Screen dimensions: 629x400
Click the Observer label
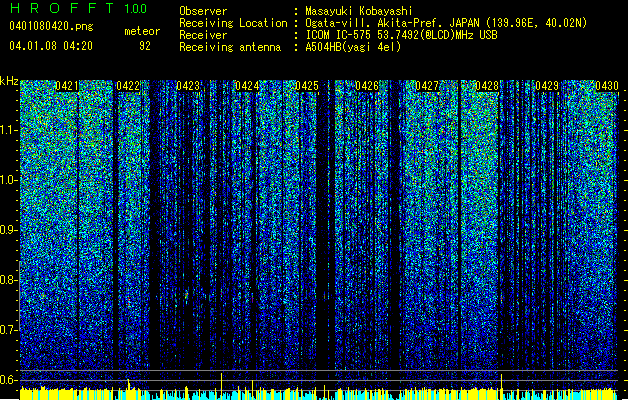[x=203, y=11]
